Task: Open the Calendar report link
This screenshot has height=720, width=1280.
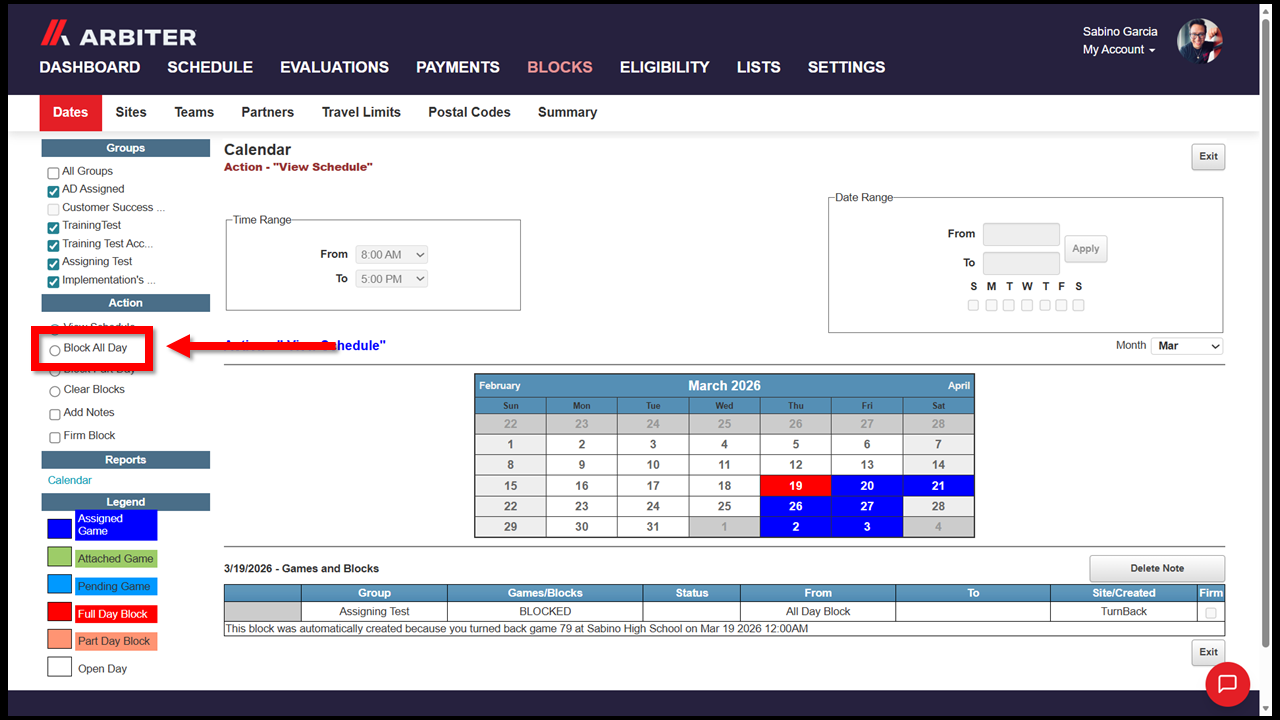Action: pyautogui.click(x=70, y=480)
